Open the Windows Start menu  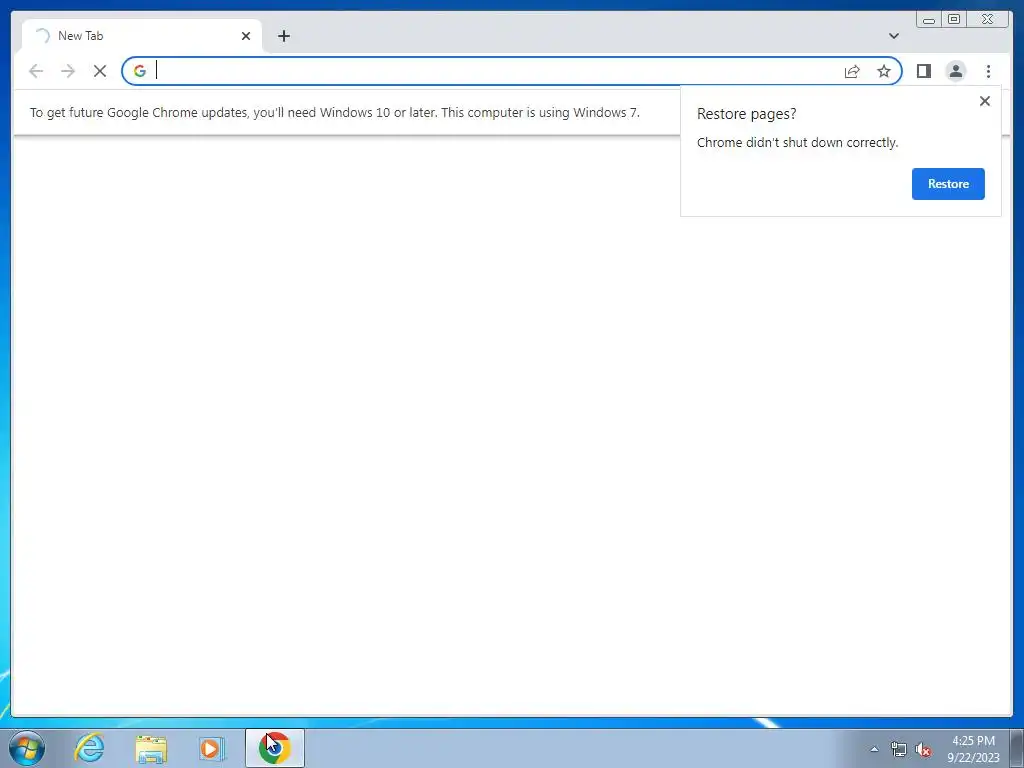click(27, 748)
